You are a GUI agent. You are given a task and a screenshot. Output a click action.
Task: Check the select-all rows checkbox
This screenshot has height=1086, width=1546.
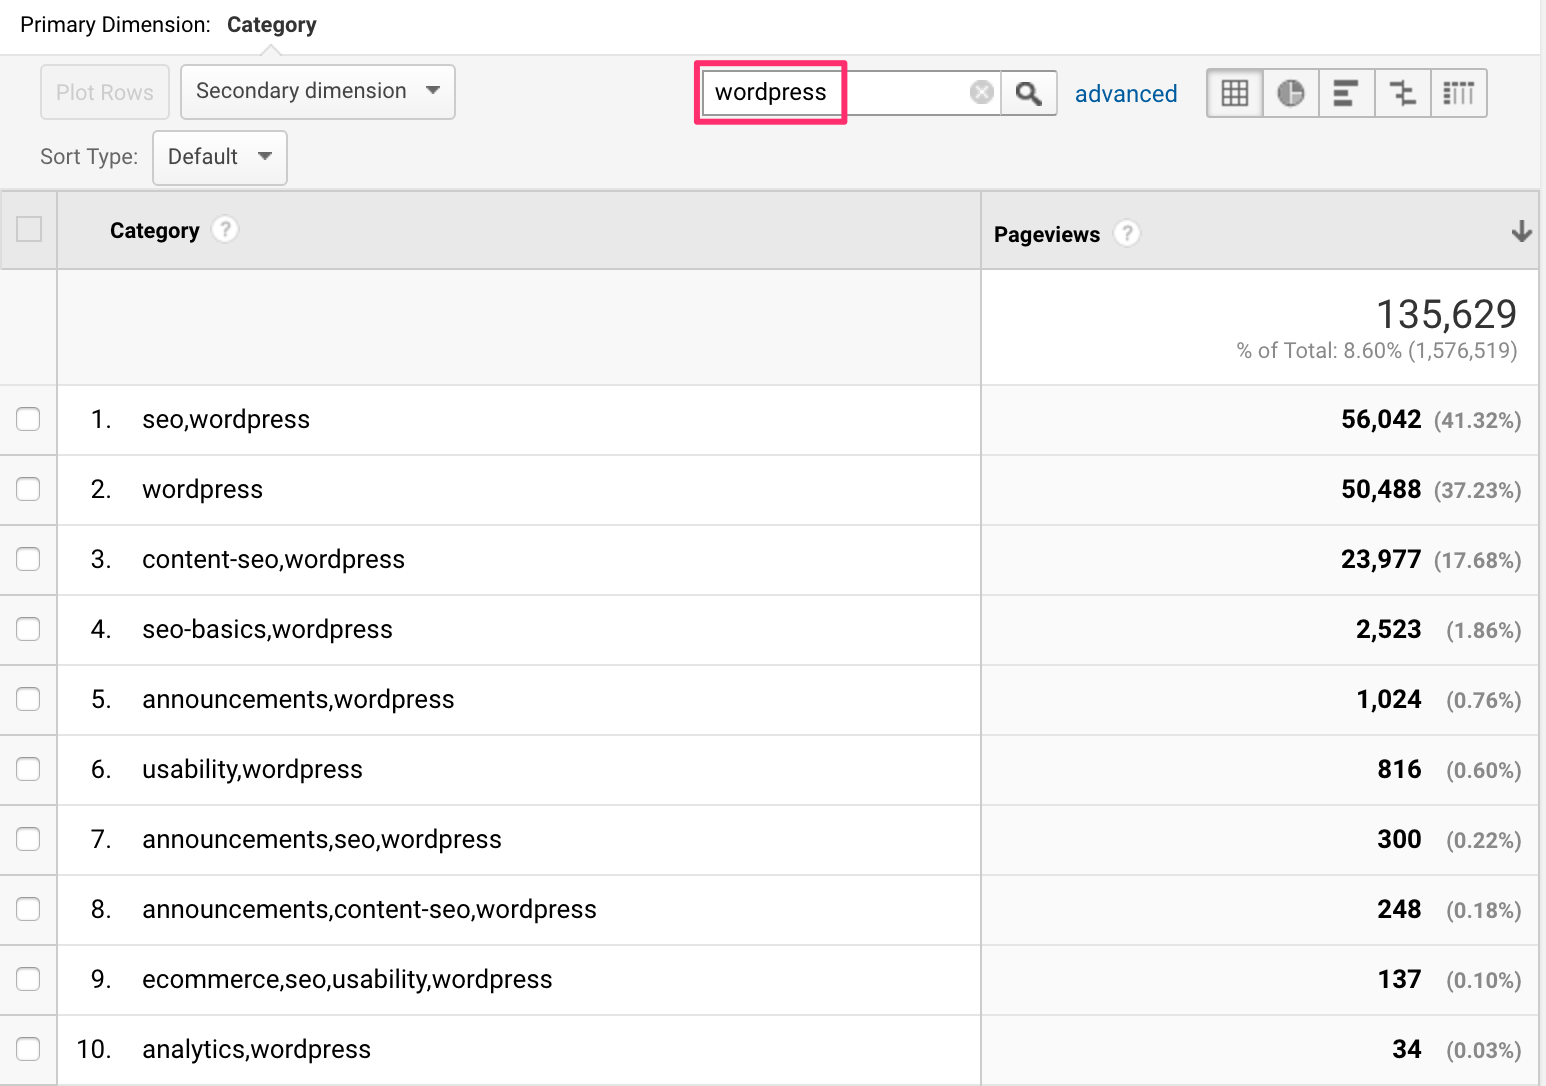tap(28, 230)
